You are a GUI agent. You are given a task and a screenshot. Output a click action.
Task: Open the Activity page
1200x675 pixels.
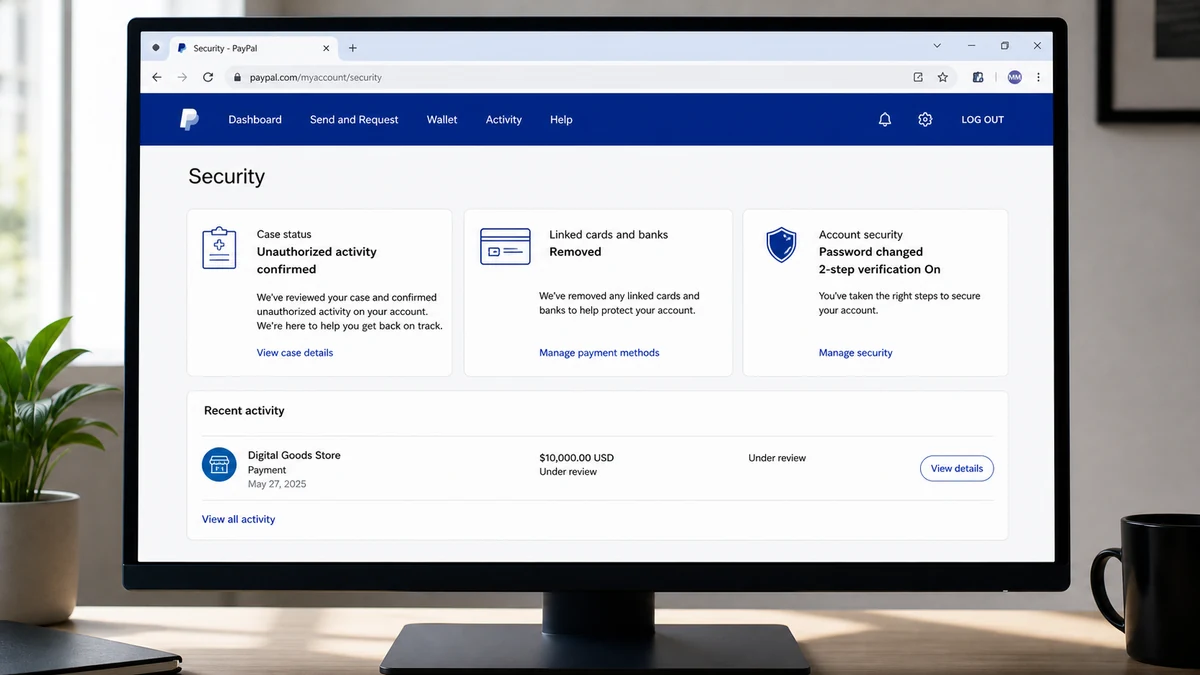(504, 120)
